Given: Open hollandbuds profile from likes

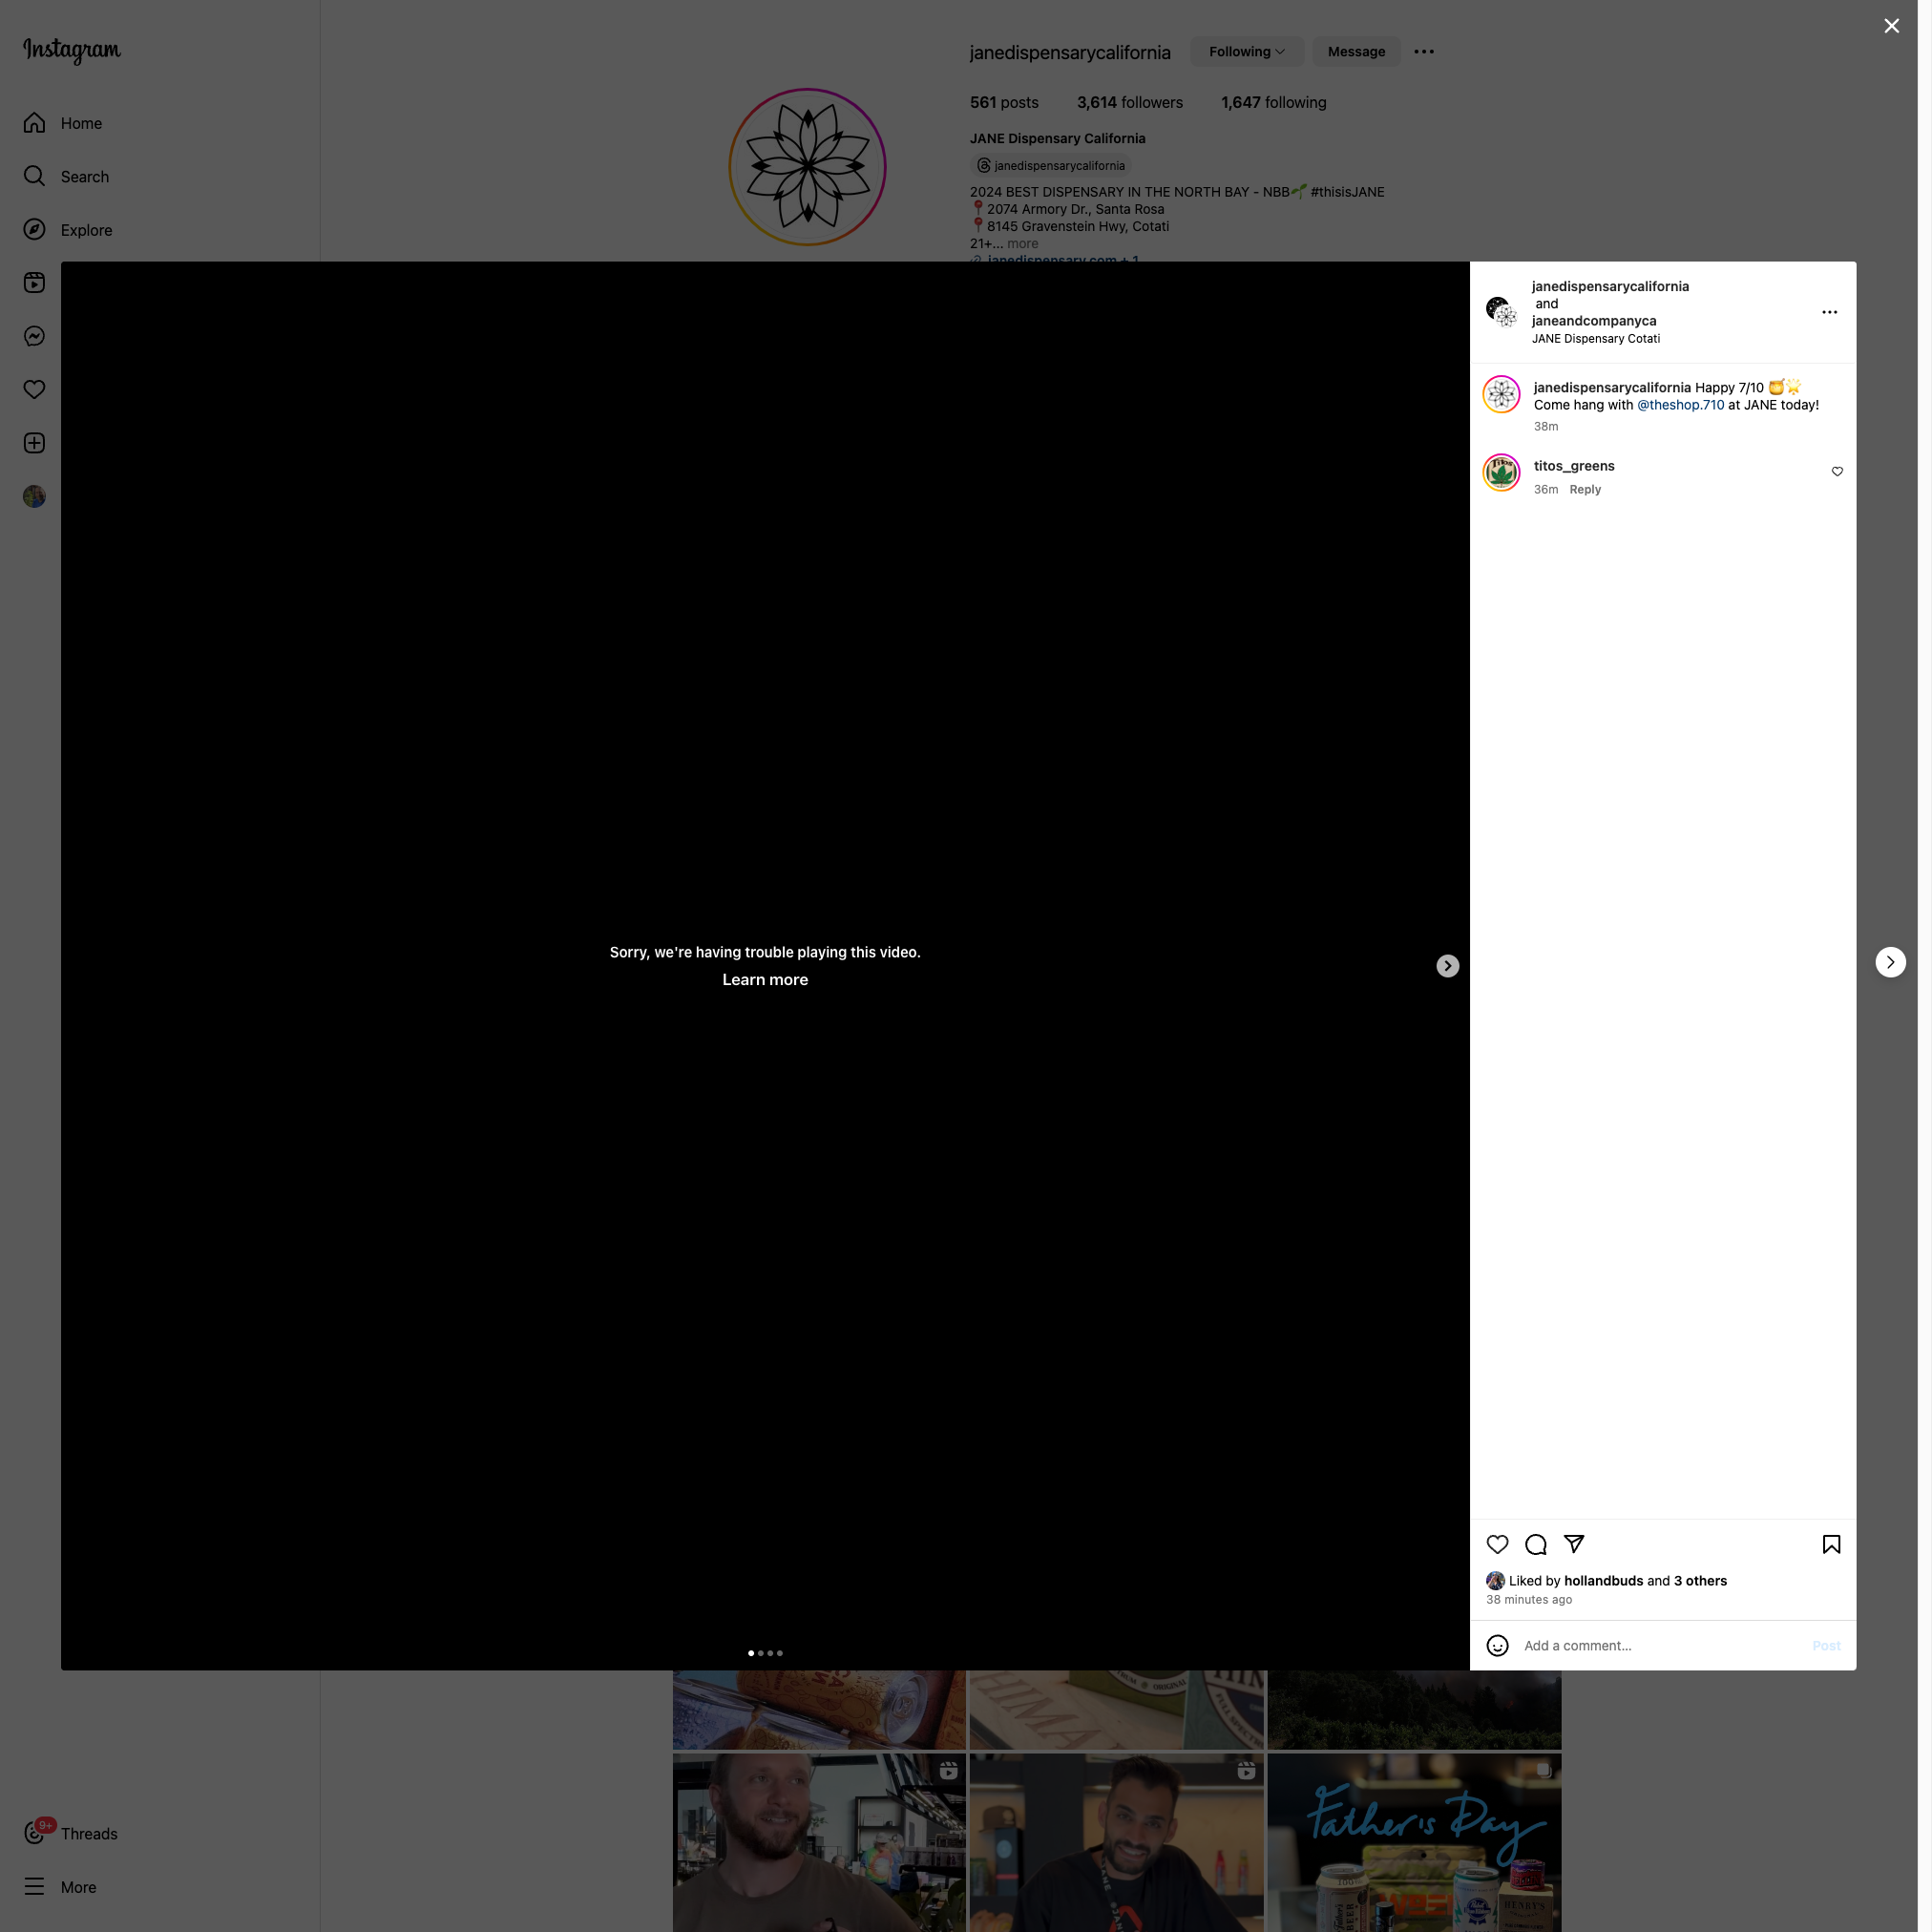Looking at the screenshot, I should 1603,1581.
